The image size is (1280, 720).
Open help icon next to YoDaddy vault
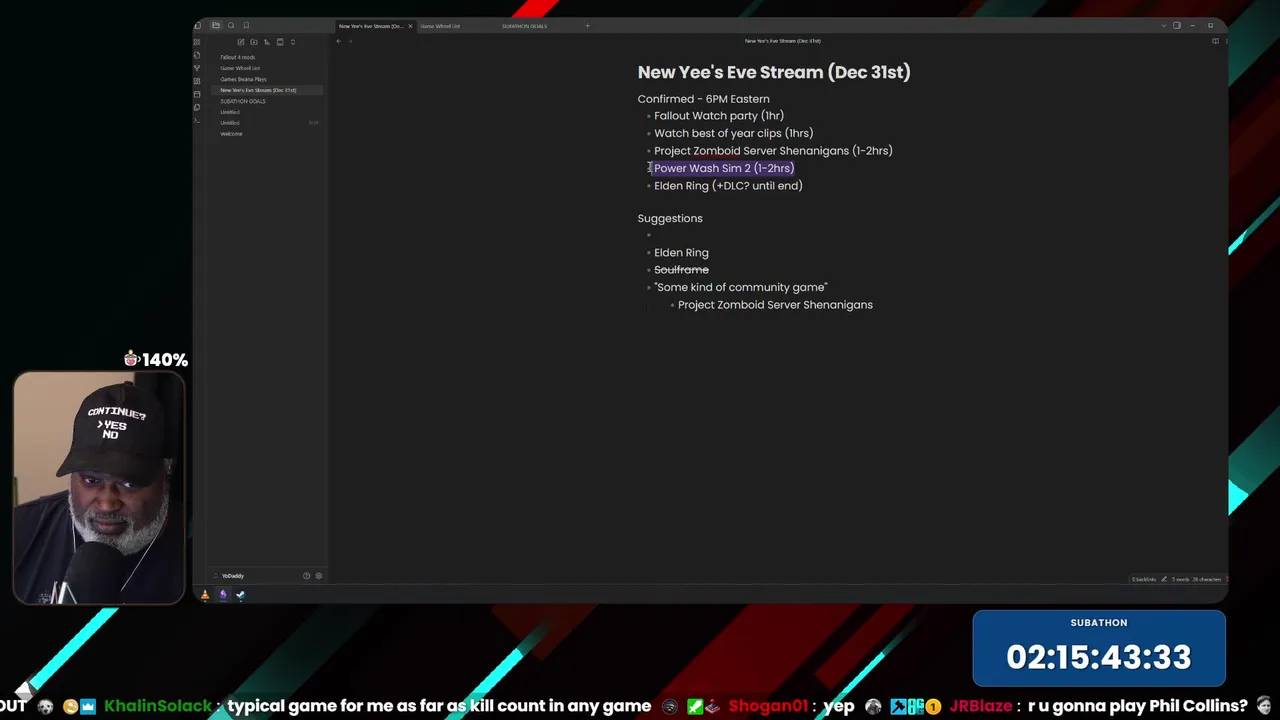pos(306,576)
